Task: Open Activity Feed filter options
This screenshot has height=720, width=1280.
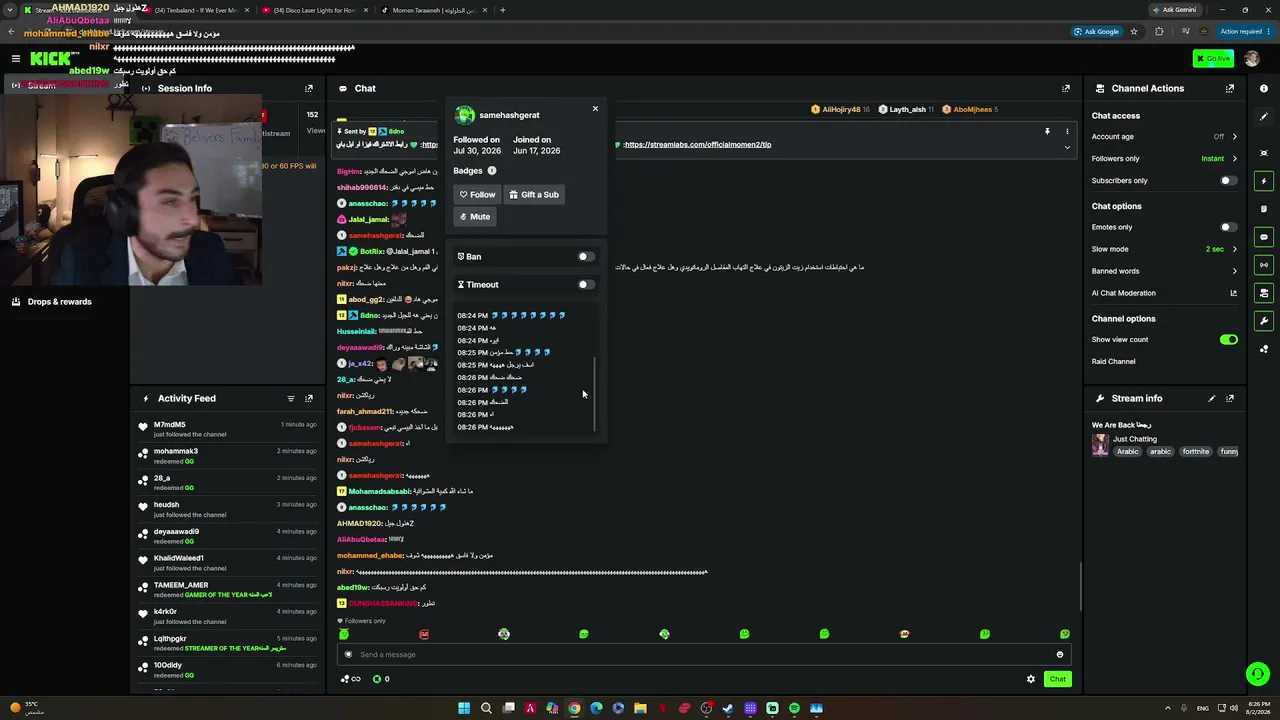Action: [291, 399]
